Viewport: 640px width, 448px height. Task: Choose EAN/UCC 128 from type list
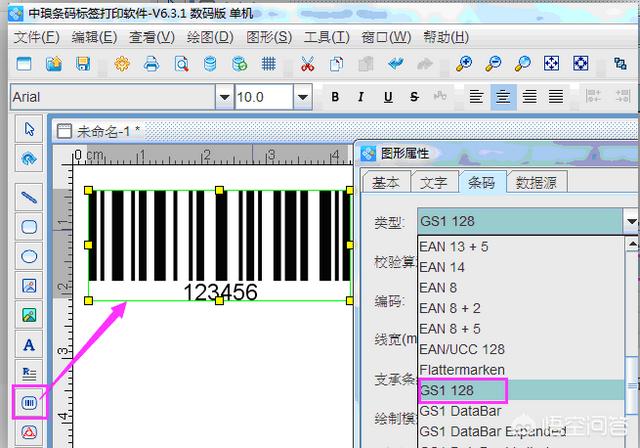point(521,349)
